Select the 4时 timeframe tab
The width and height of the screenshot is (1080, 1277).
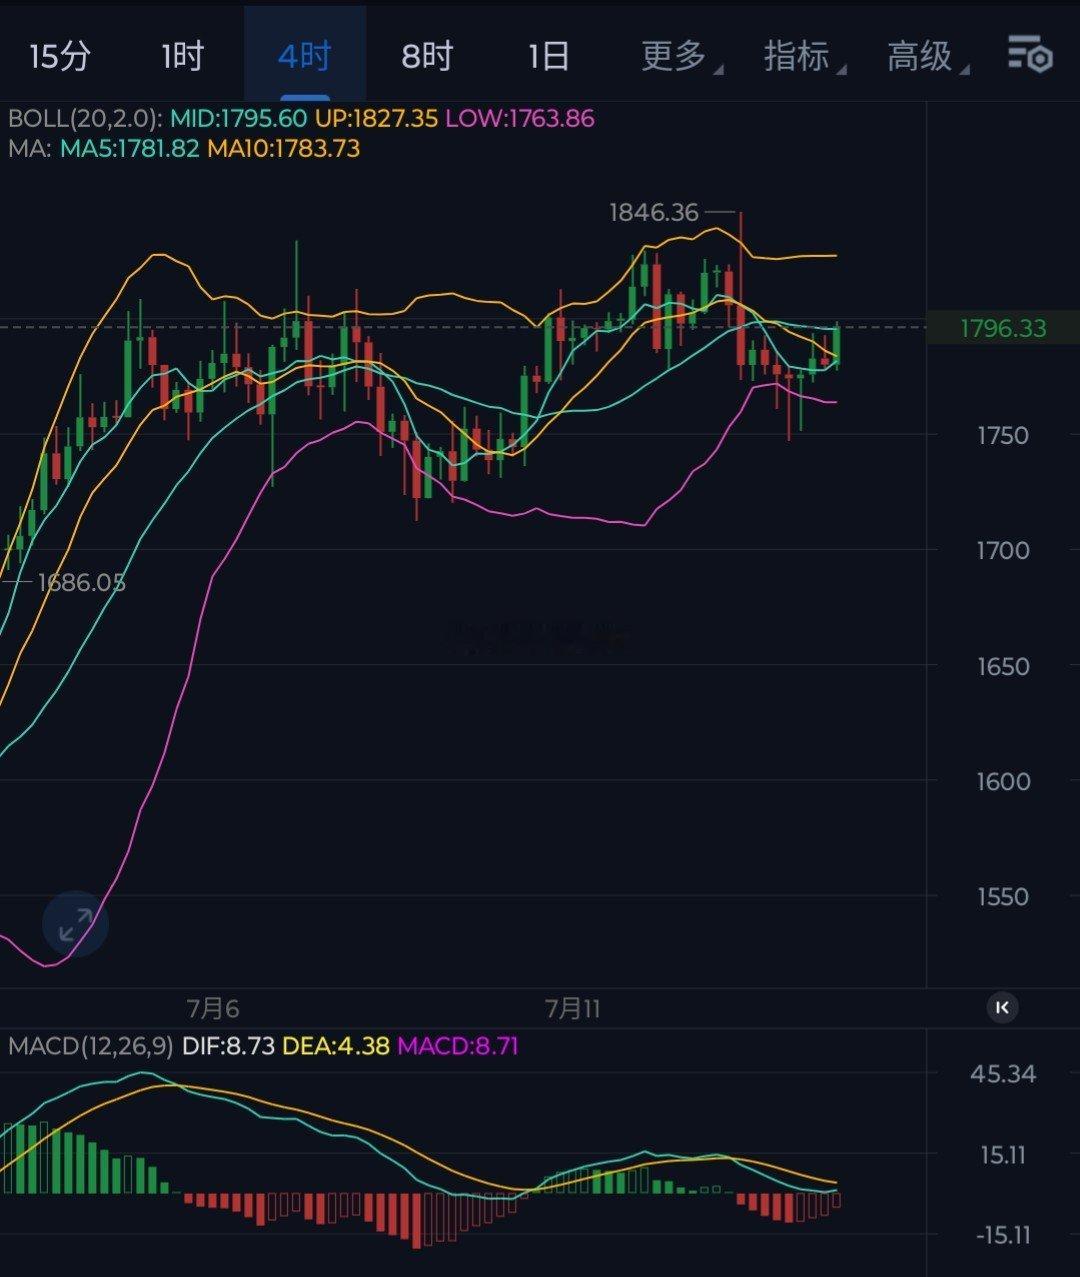click(304, 56)
